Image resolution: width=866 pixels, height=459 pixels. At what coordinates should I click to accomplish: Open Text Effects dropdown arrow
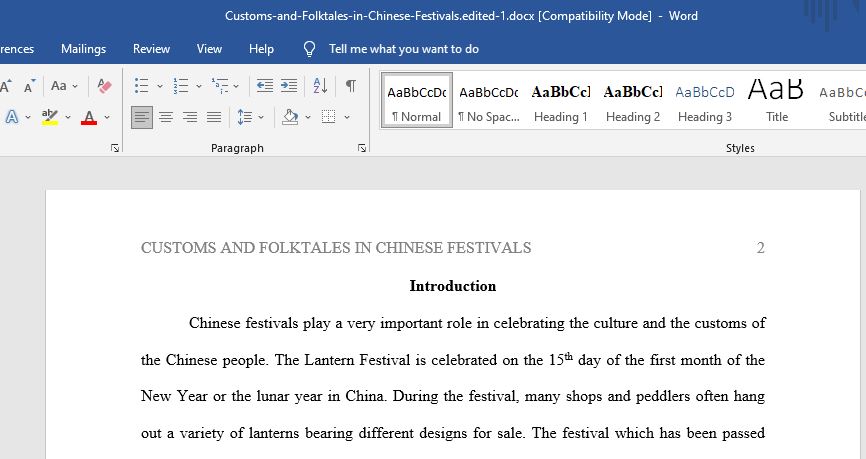point(28,117)
